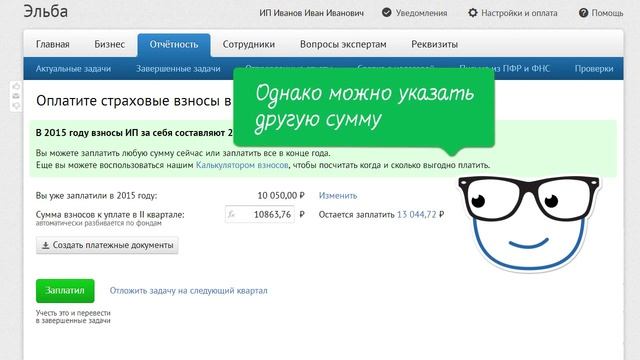Select the Актуальные задачи submenu
The height and width of the screenshot is (360, 640).
click(73, 69)
